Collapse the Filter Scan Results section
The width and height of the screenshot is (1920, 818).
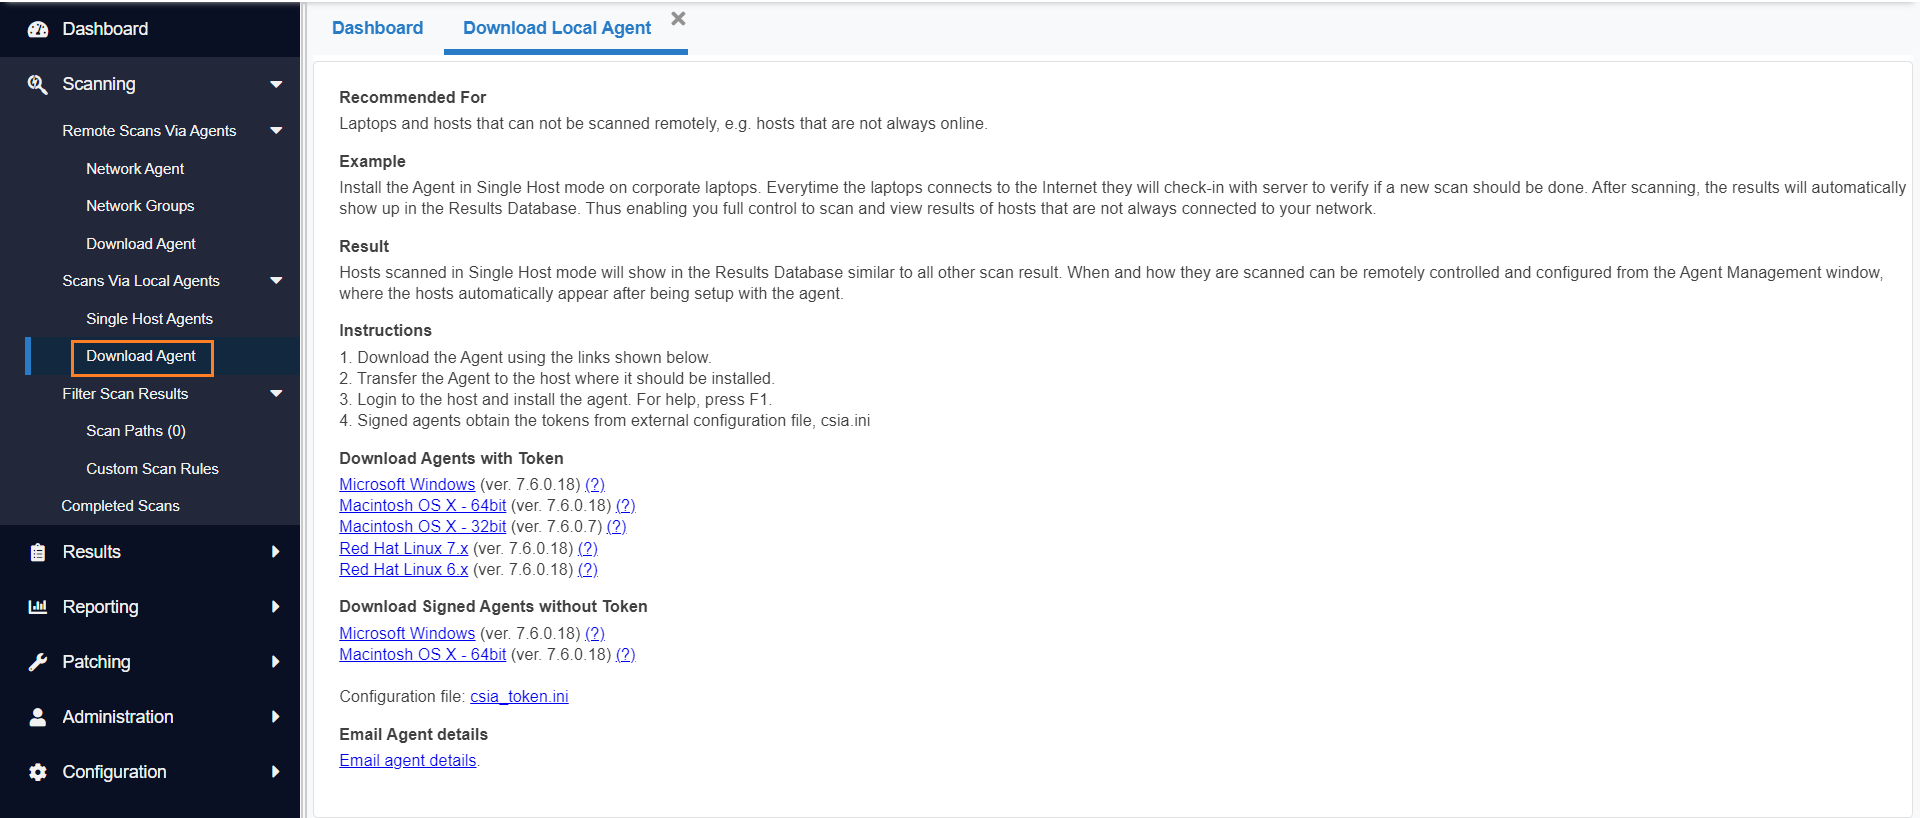[276, 393]
